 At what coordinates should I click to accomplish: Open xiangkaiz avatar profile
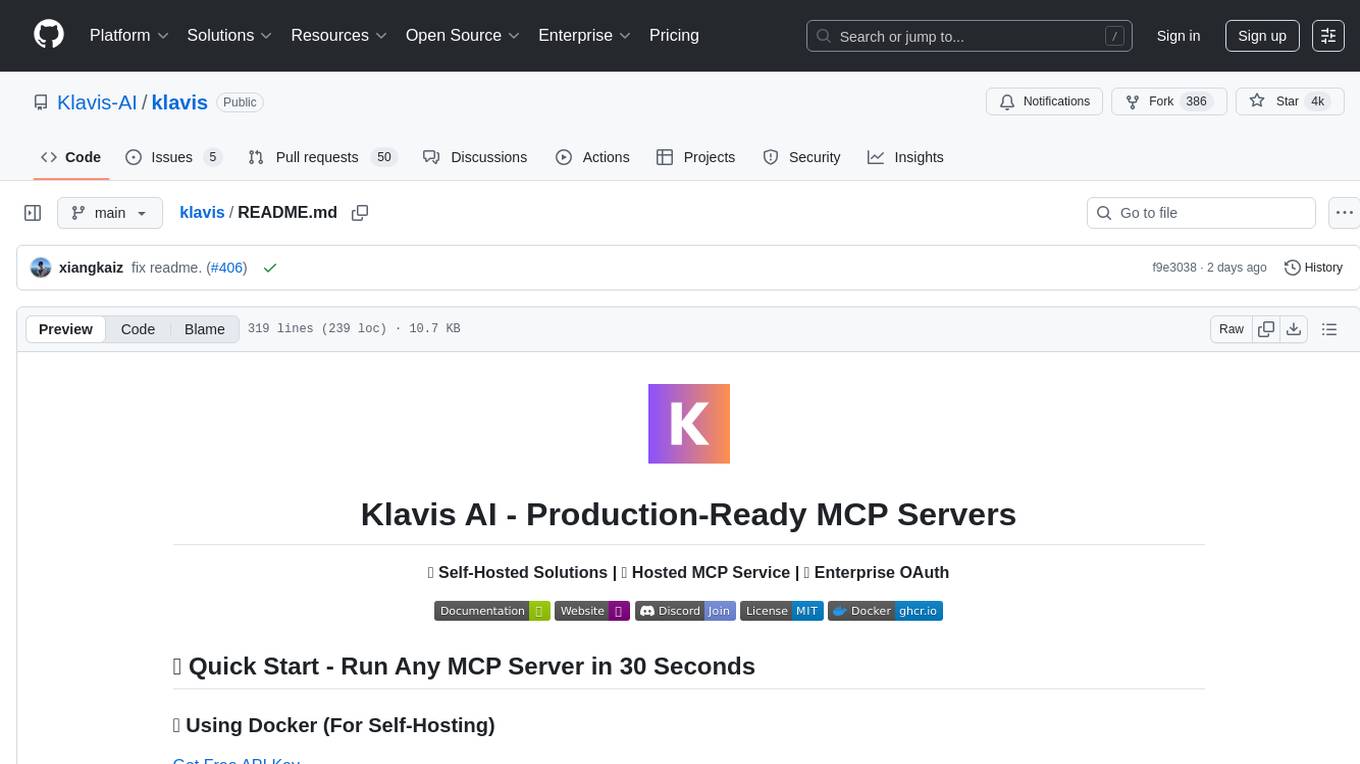[x=41, y=268]
